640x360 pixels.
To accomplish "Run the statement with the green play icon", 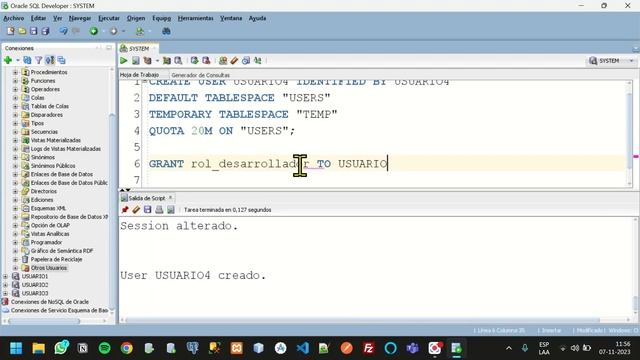I will pos(124,61).
